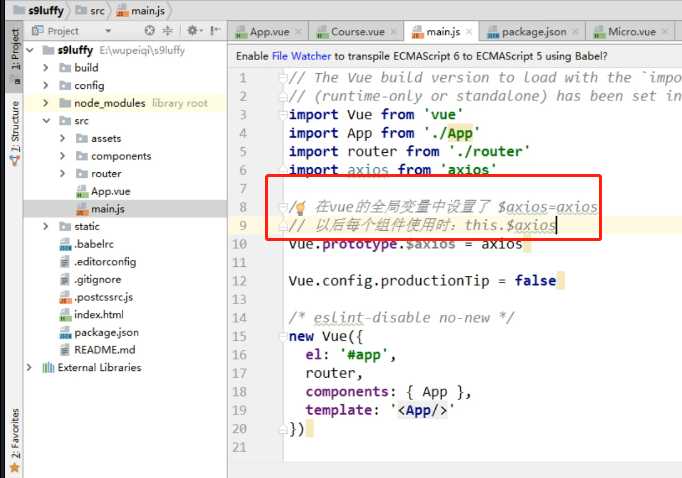This screenshot has height=478, width=682.
Task: Collapse the s9luffy project root
Action: [x=30, y=50]
